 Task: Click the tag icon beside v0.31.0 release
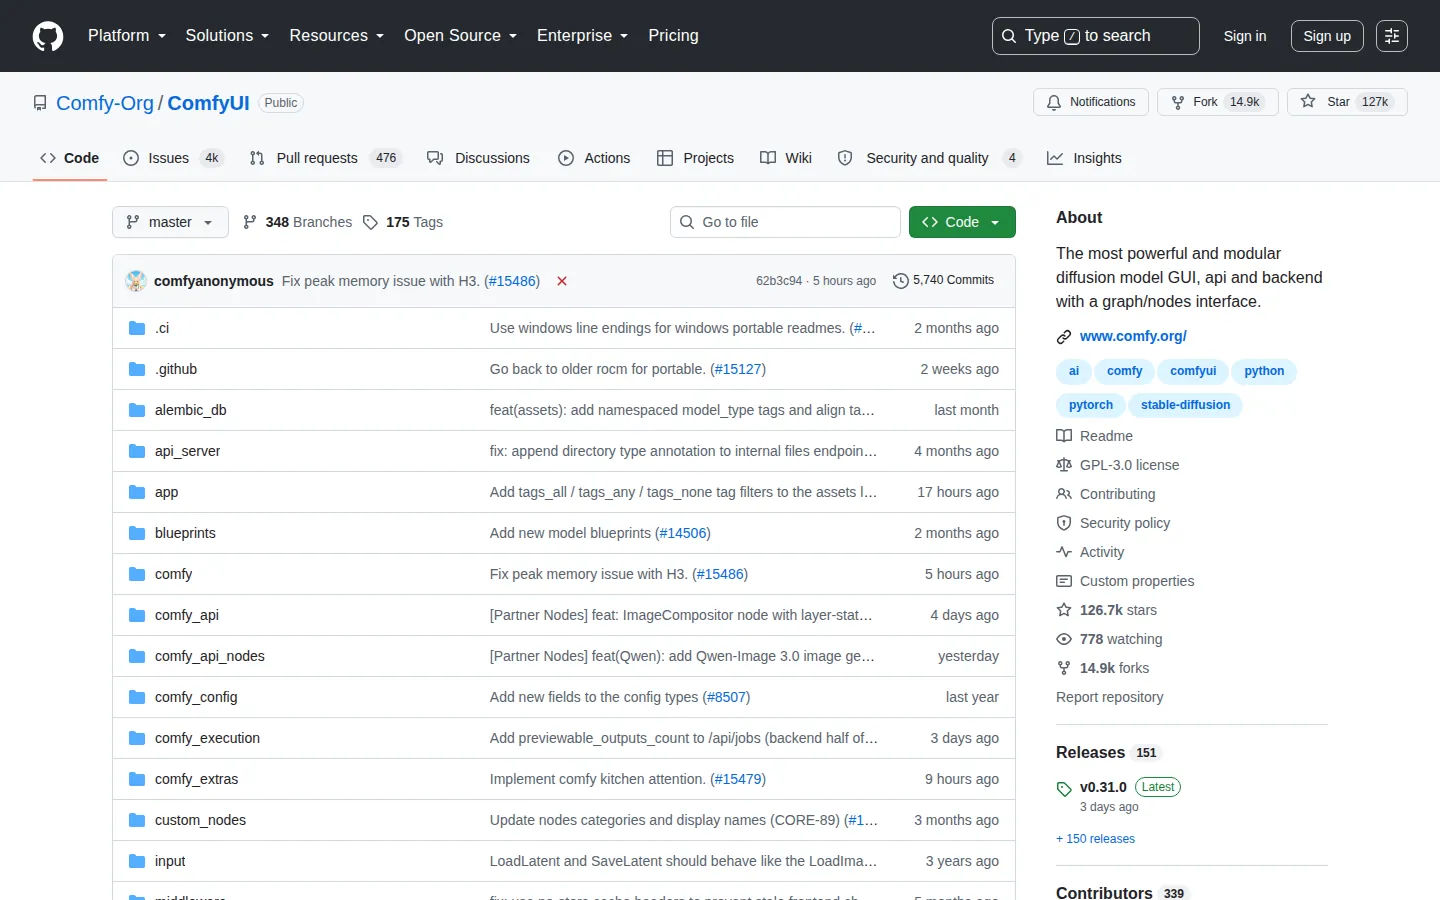(x=1064, y=789)
